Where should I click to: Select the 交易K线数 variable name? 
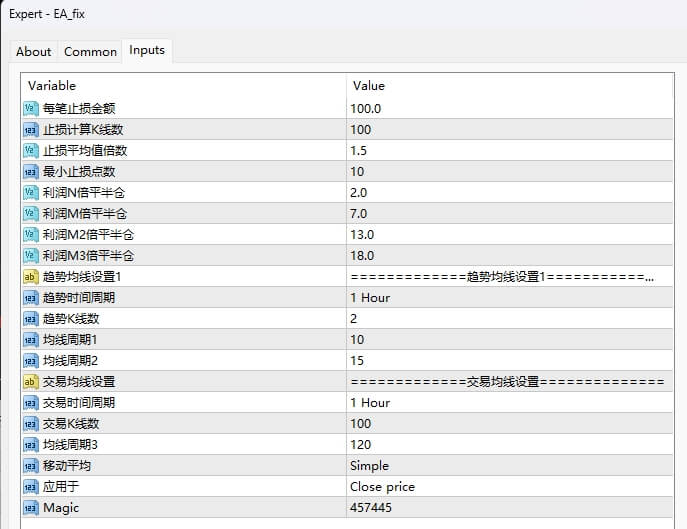[x=71, y=424]
